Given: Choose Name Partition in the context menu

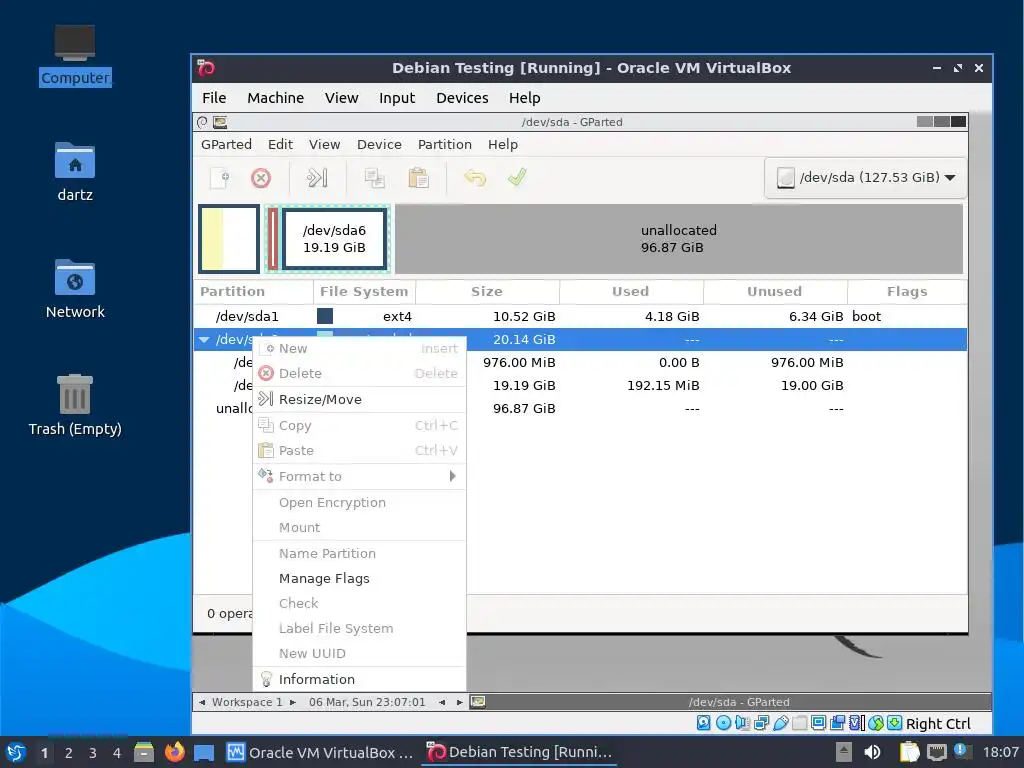Looking at the screenshot, I should [359, 554].
